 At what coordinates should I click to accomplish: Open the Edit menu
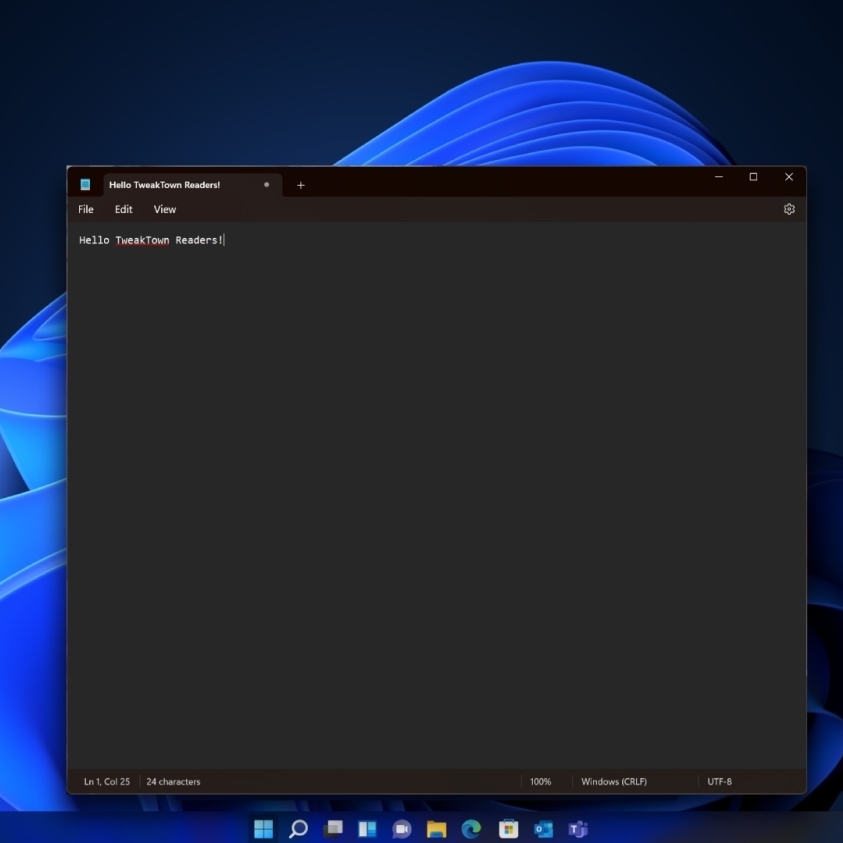tap(123, 209)
